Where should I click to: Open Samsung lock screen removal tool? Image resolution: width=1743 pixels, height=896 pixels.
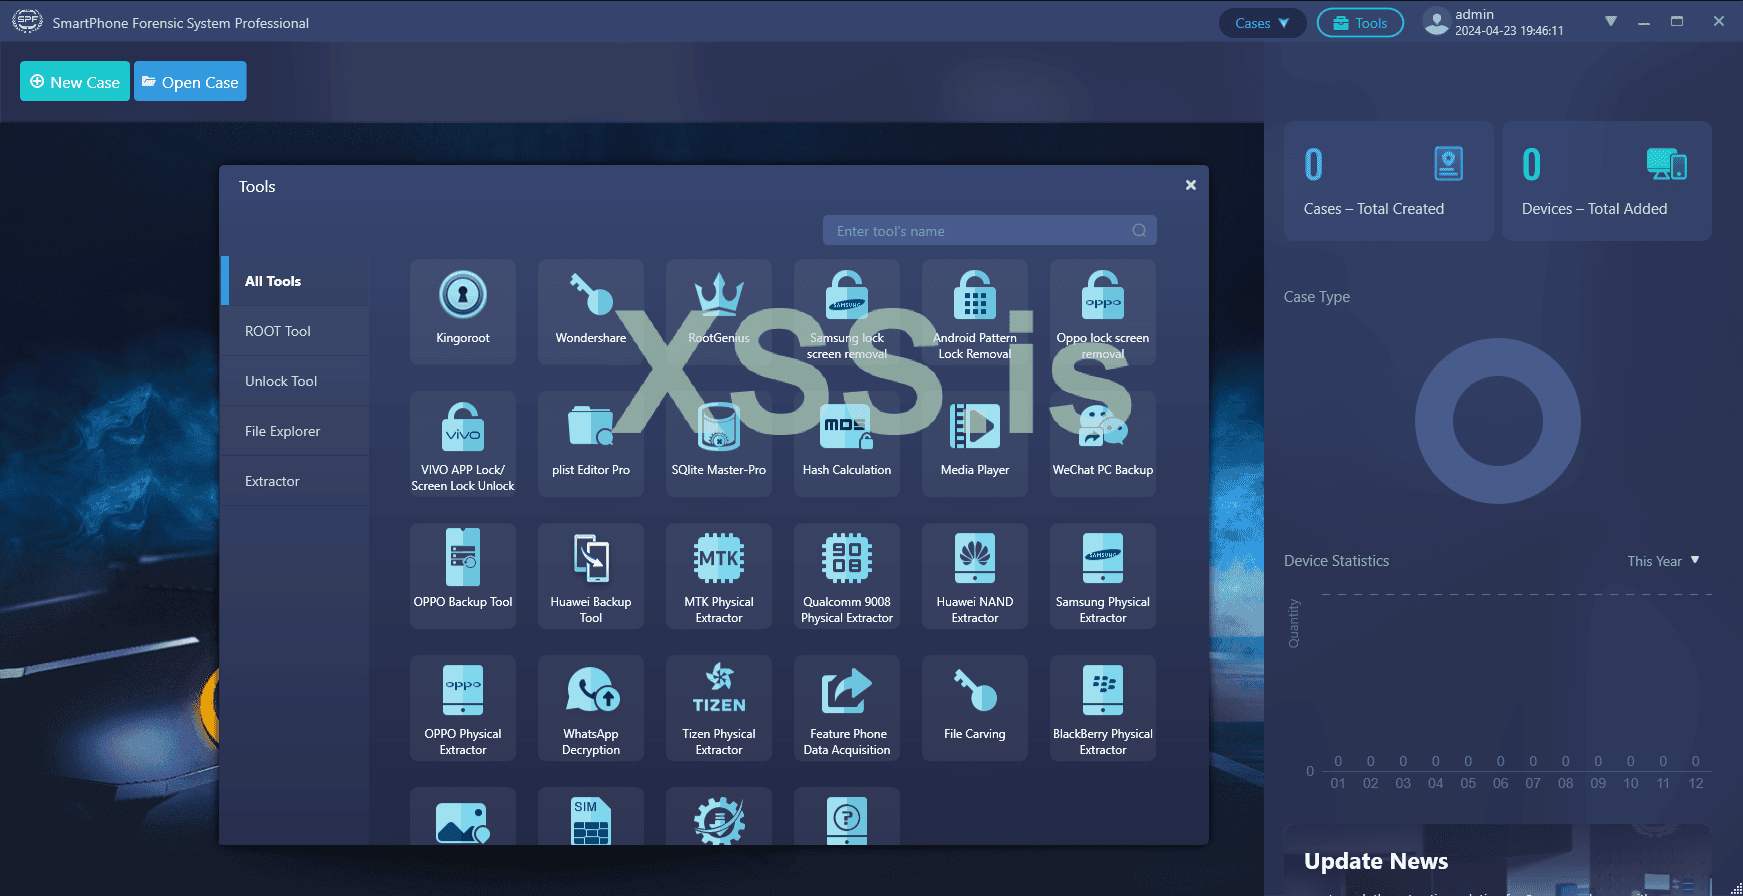[x=847, y=312]
